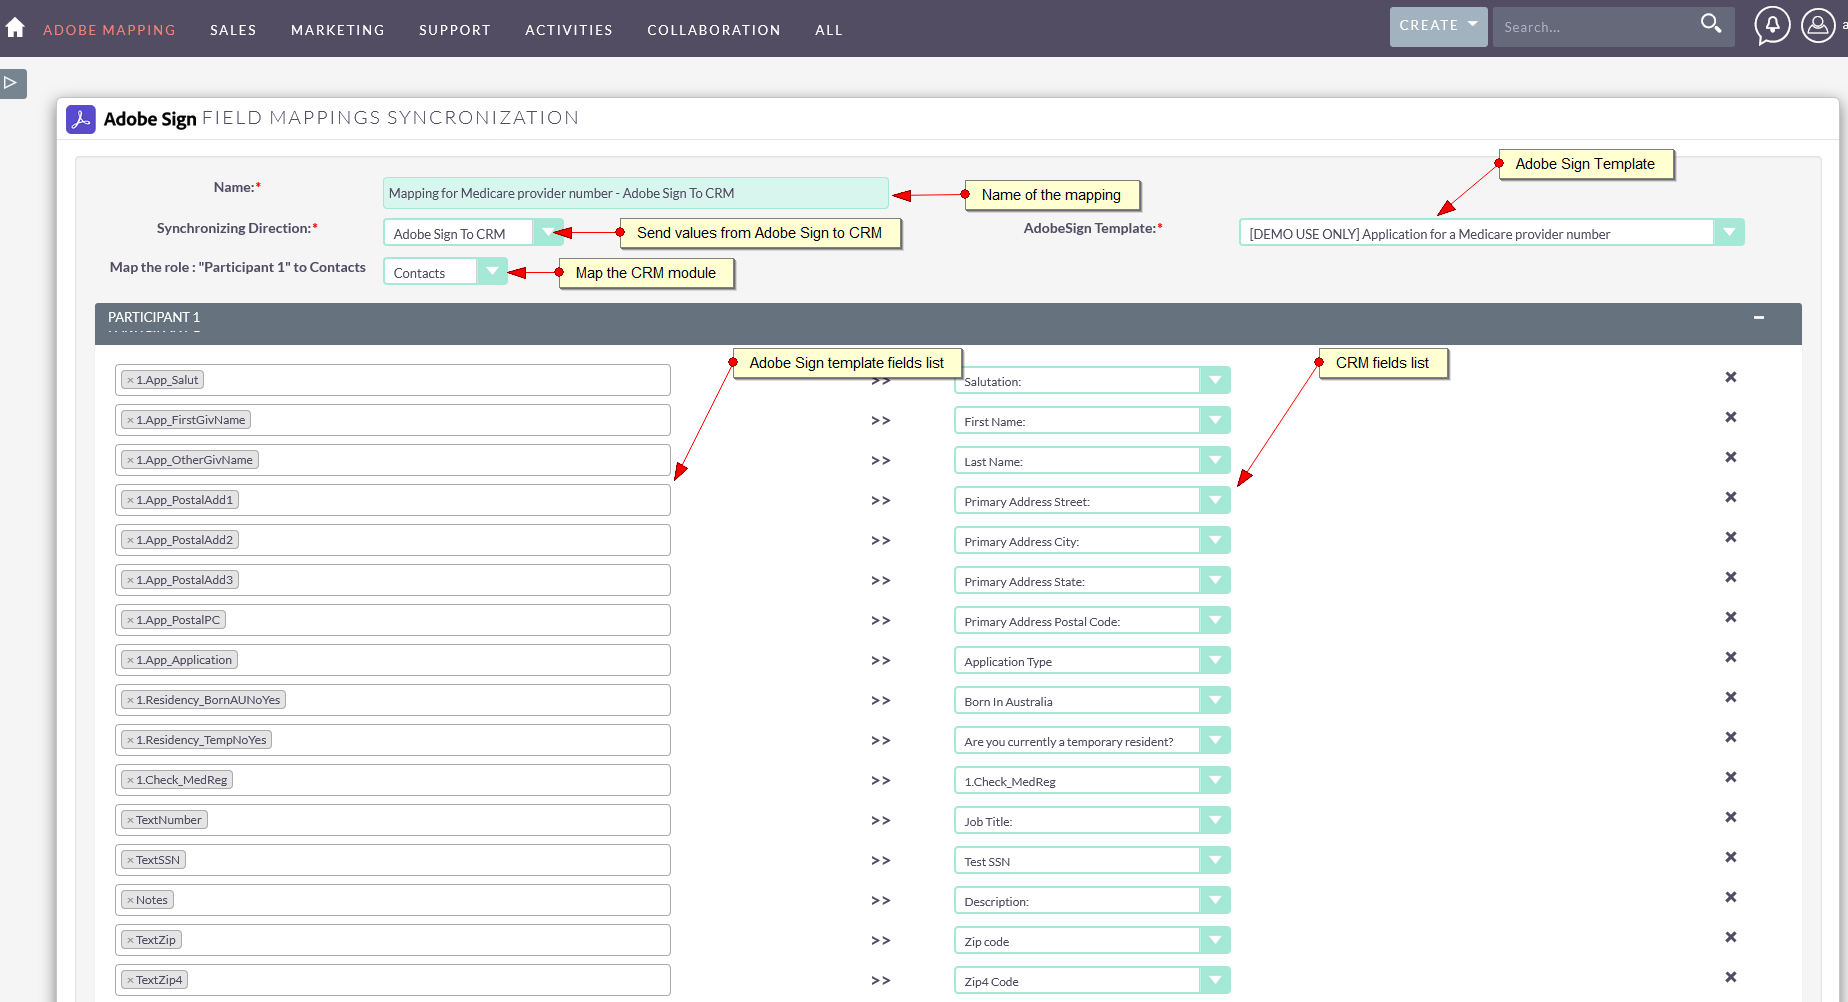Delete the Job Title mapping row
The height and width of the screenshot is (1002, 1848).
1731,817
